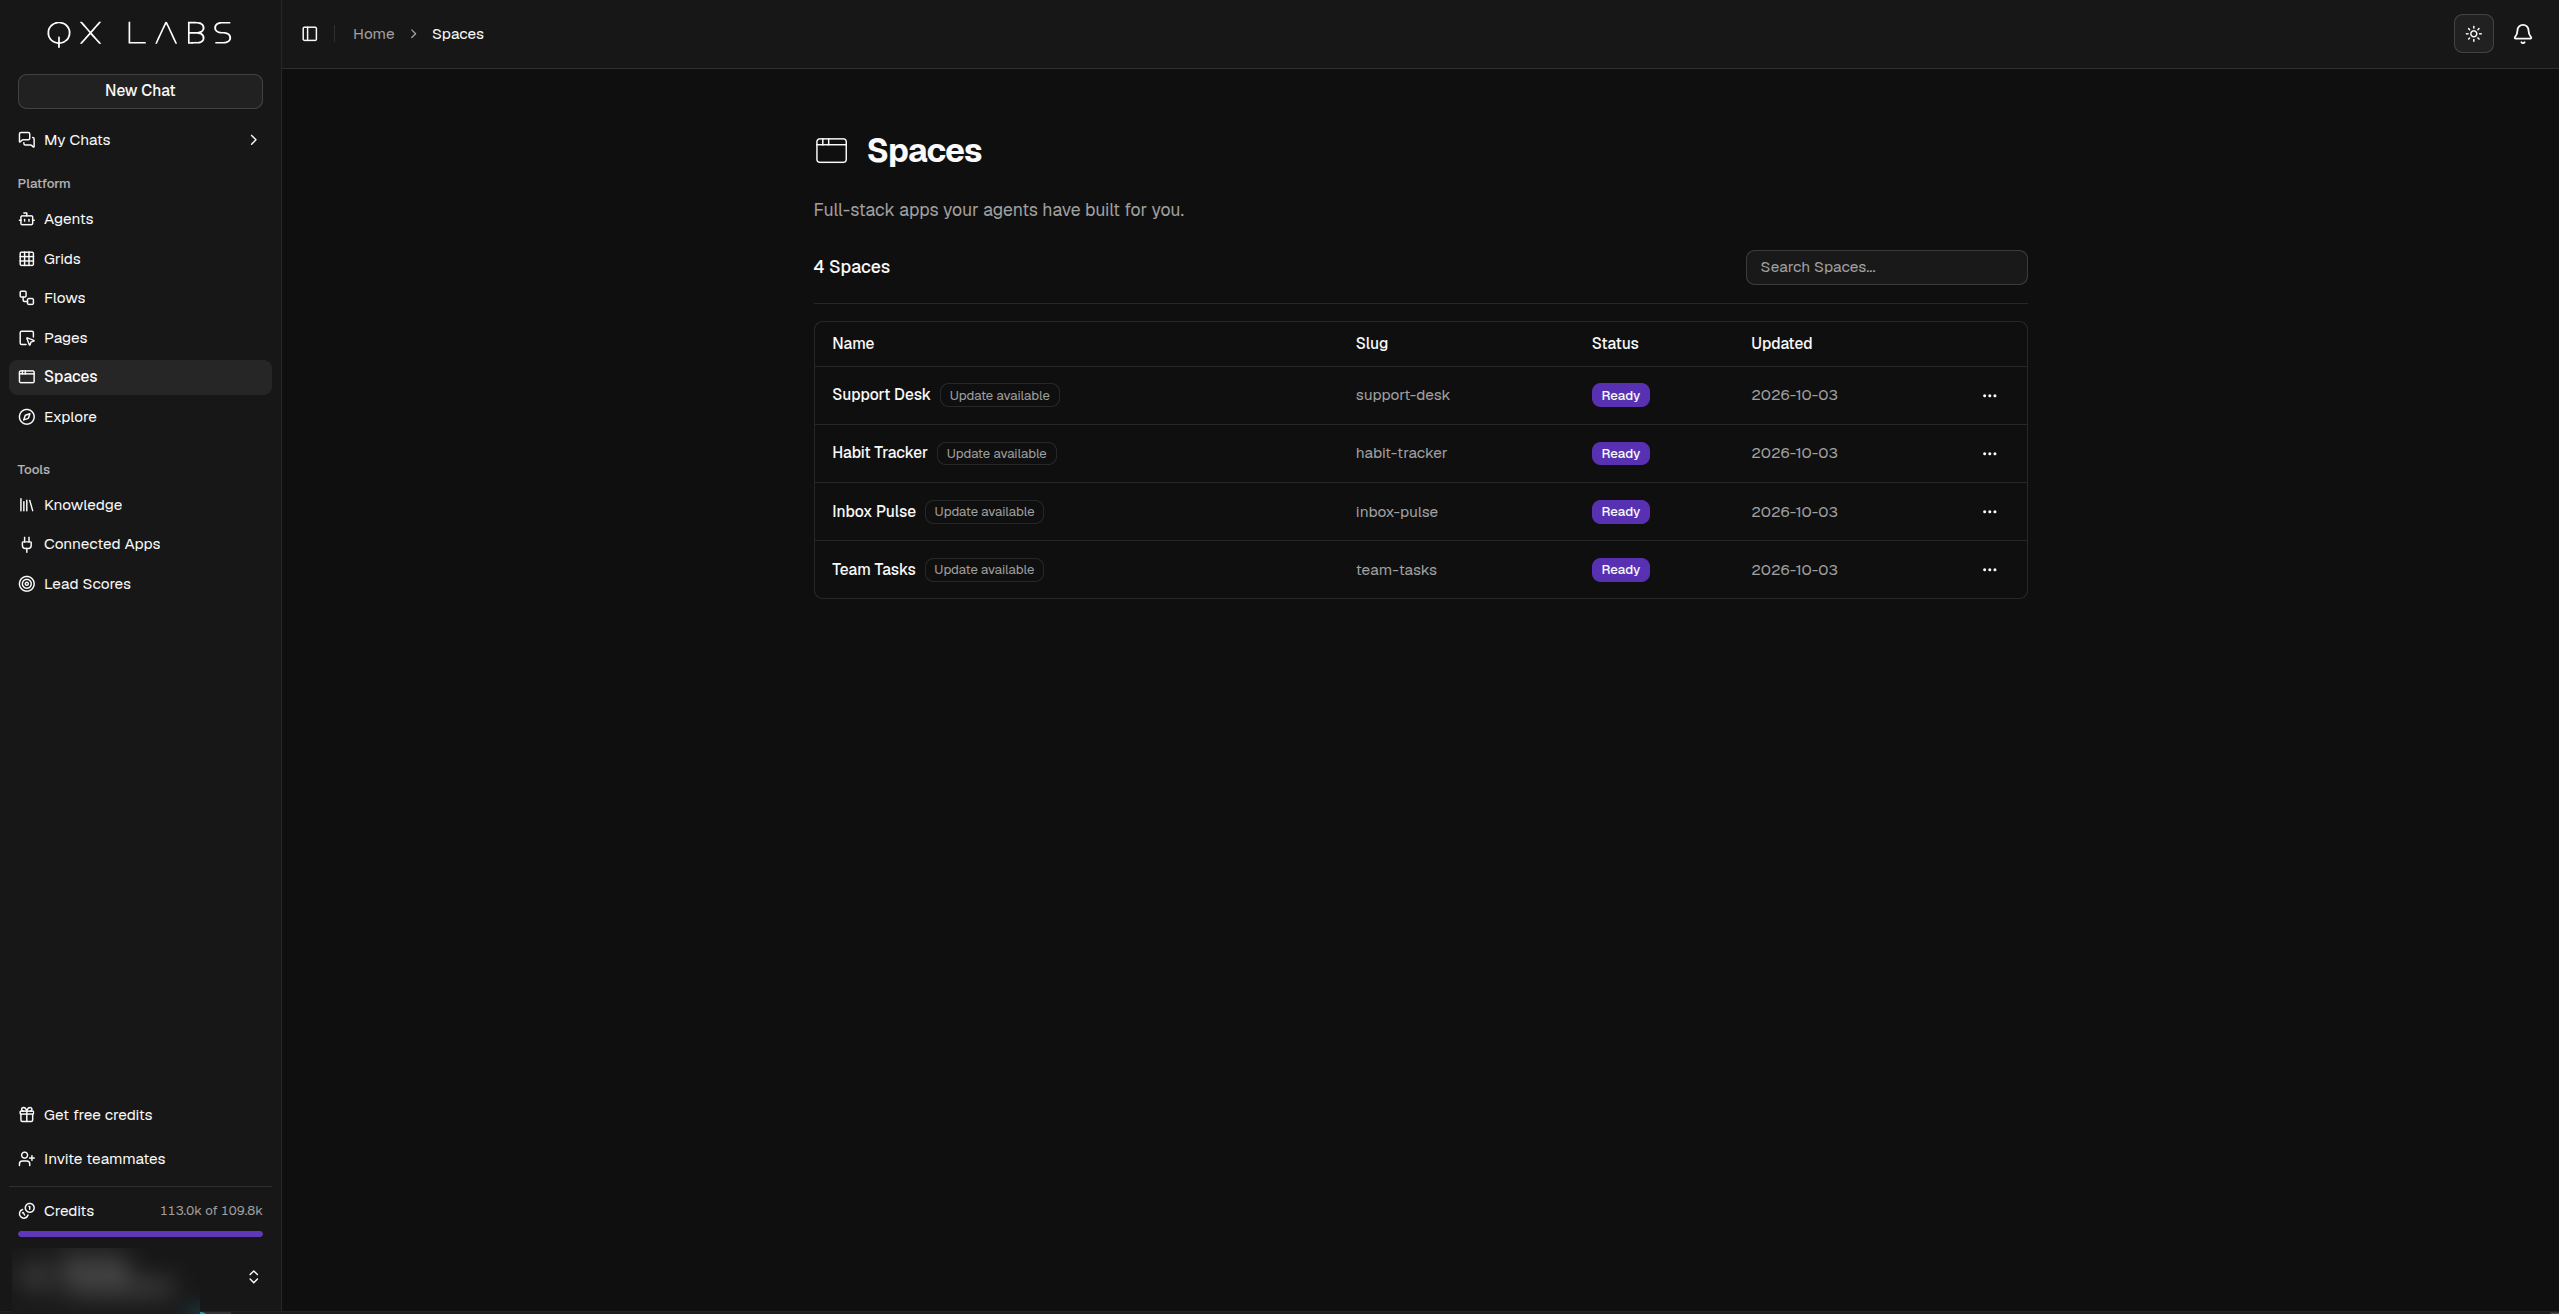Focus the Search Spaces field
The width and height of the screenshot is (2559, 1314).
coord(1886,267)
